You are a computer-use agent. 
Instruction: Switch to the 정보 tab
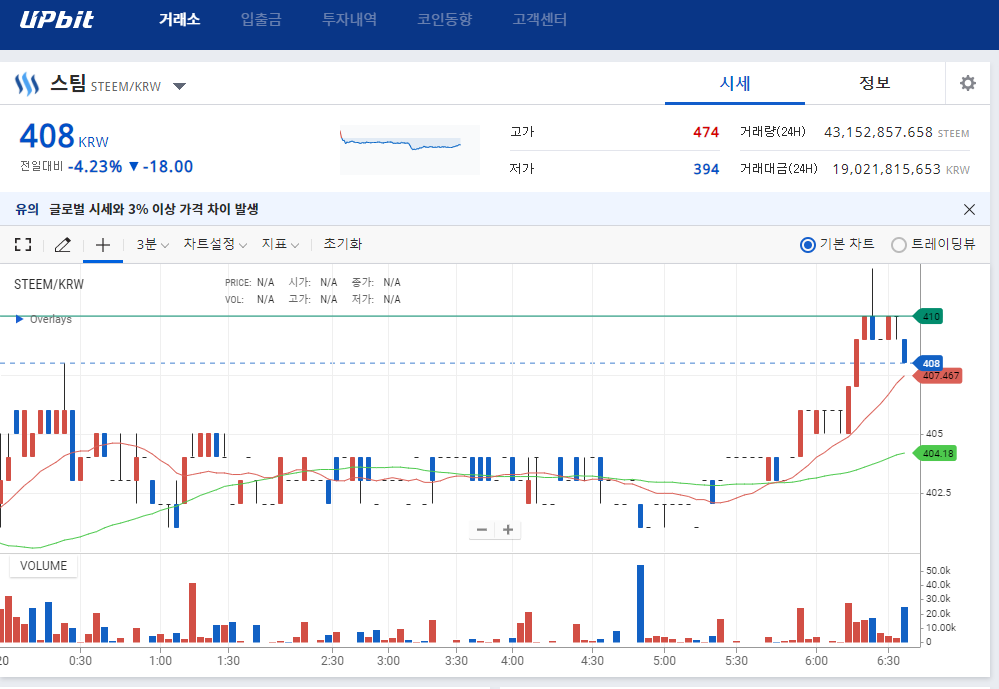pyautogui.click(x=874, y=83)
